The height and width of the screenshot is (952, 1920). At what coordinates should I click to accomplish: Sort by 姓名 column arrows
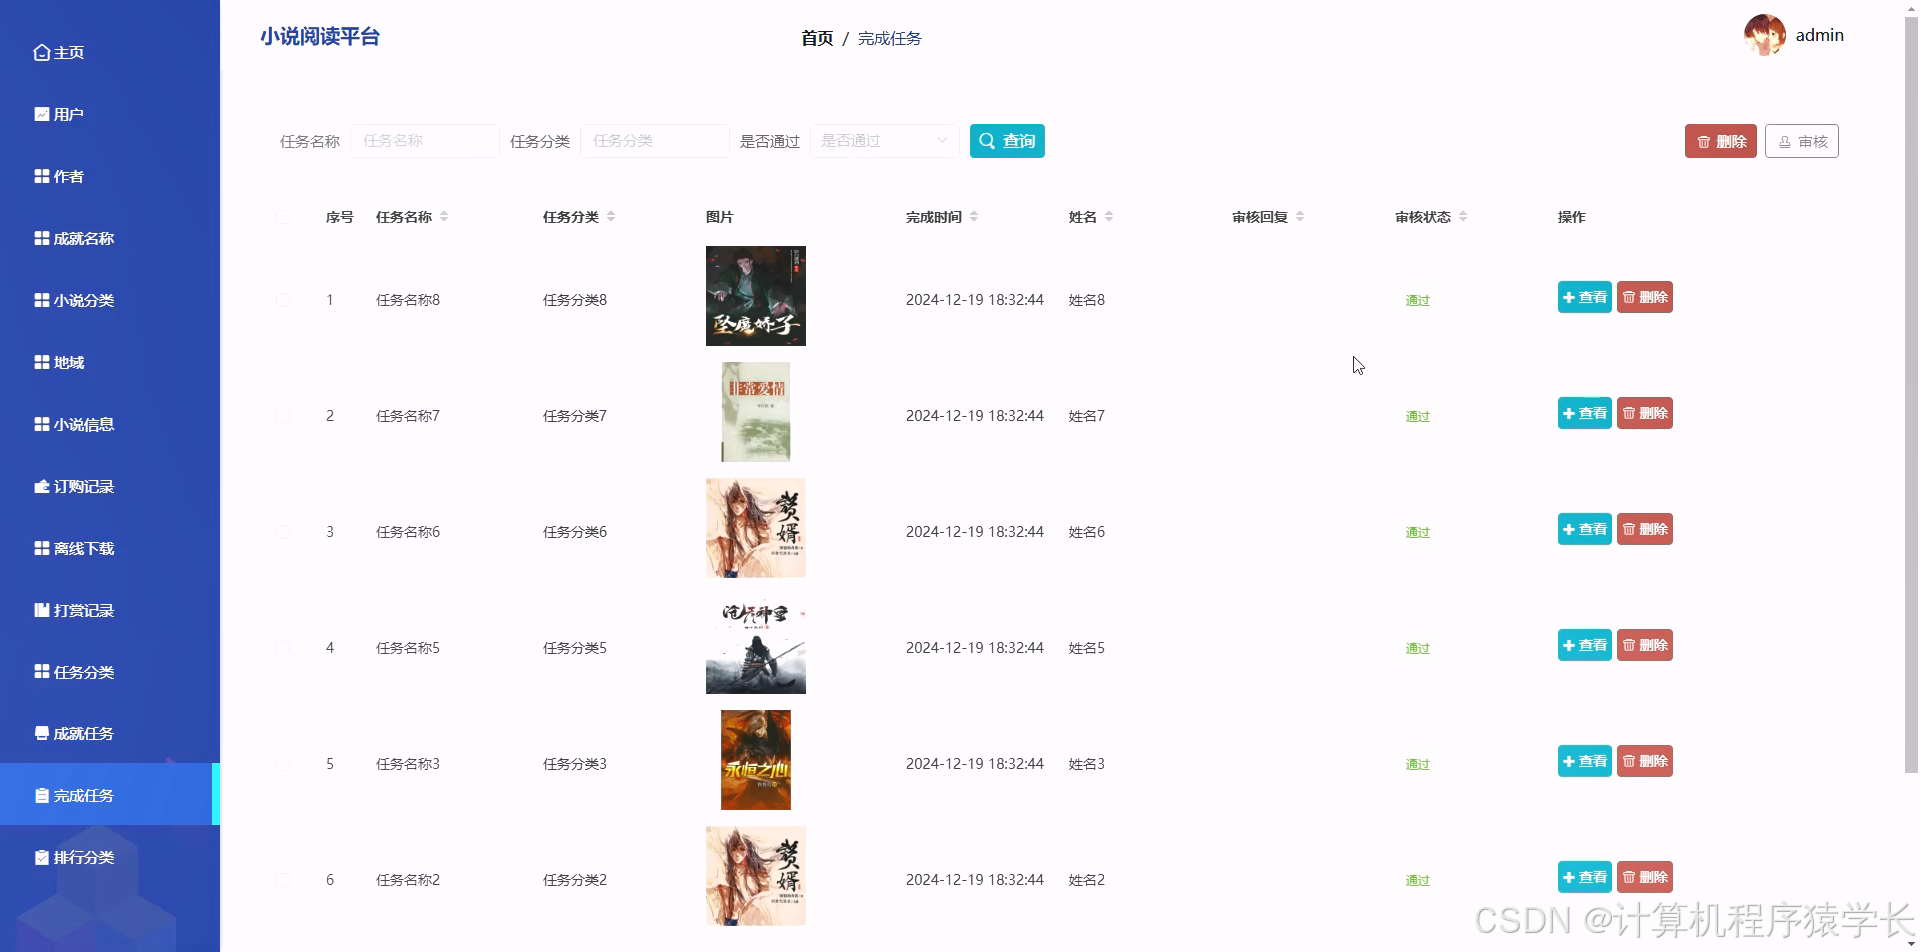(x=1109, y=217)
